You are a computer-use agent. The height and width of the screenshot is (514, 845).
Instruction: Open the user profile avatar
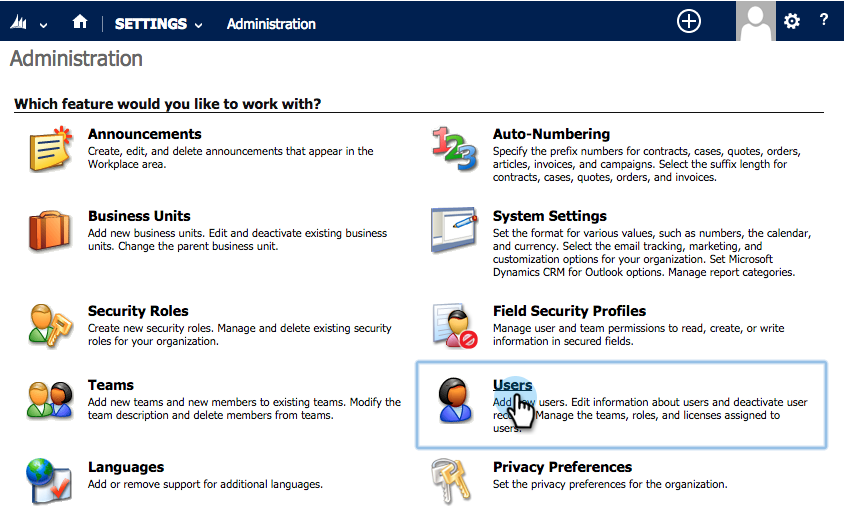point(756,21)
